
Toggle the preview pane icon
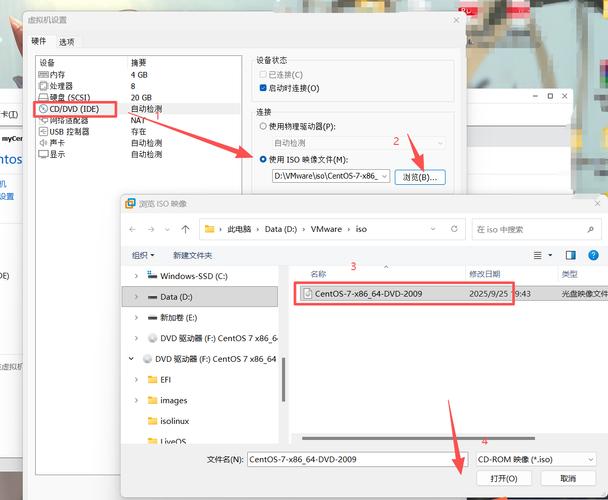pyautogui.click(x=571, y=255)
